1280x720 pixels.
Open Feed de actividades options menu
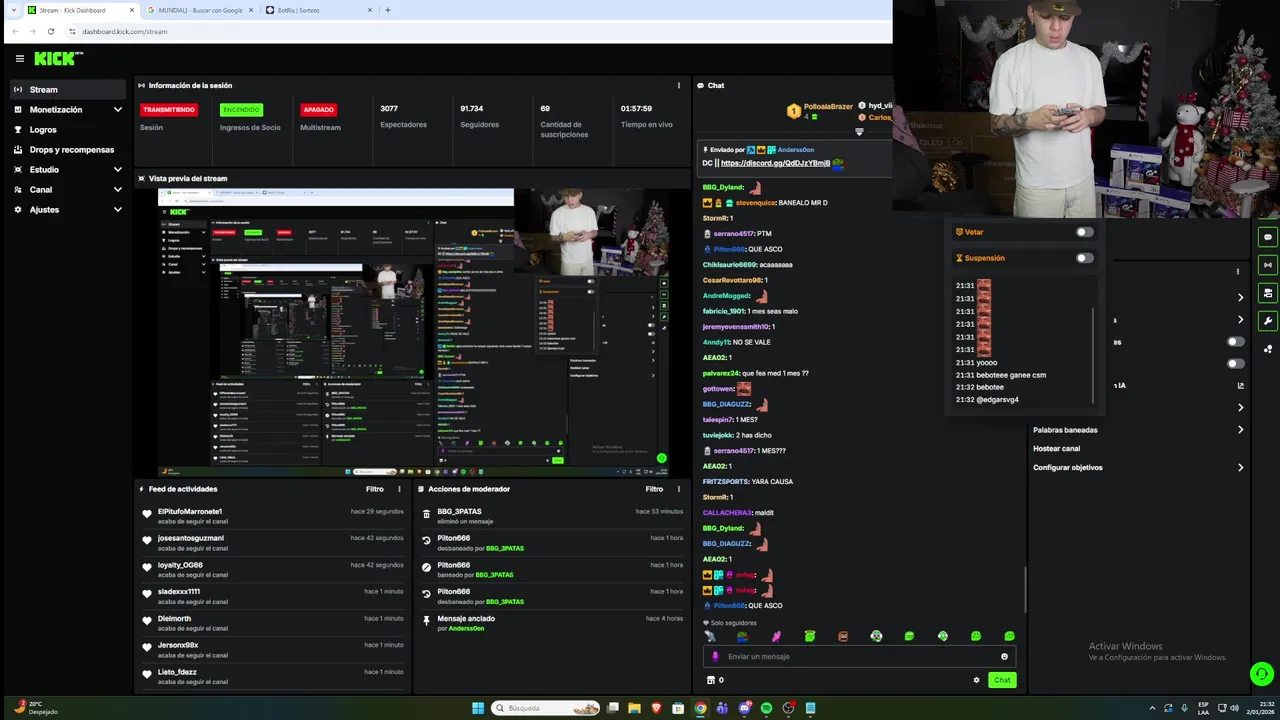(399, 489)
